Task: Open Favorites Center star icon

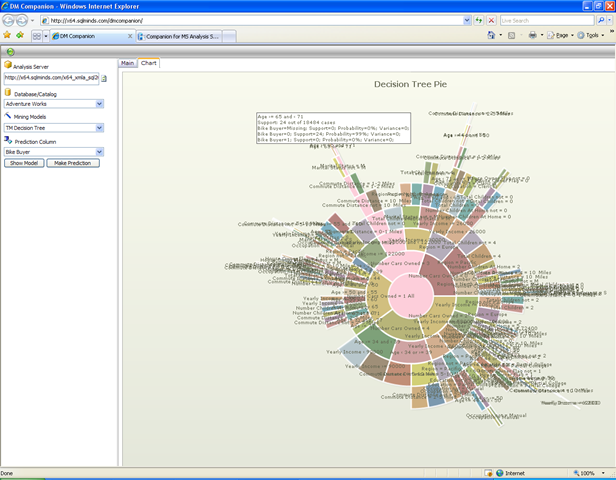Action: (x=7, y=35)
